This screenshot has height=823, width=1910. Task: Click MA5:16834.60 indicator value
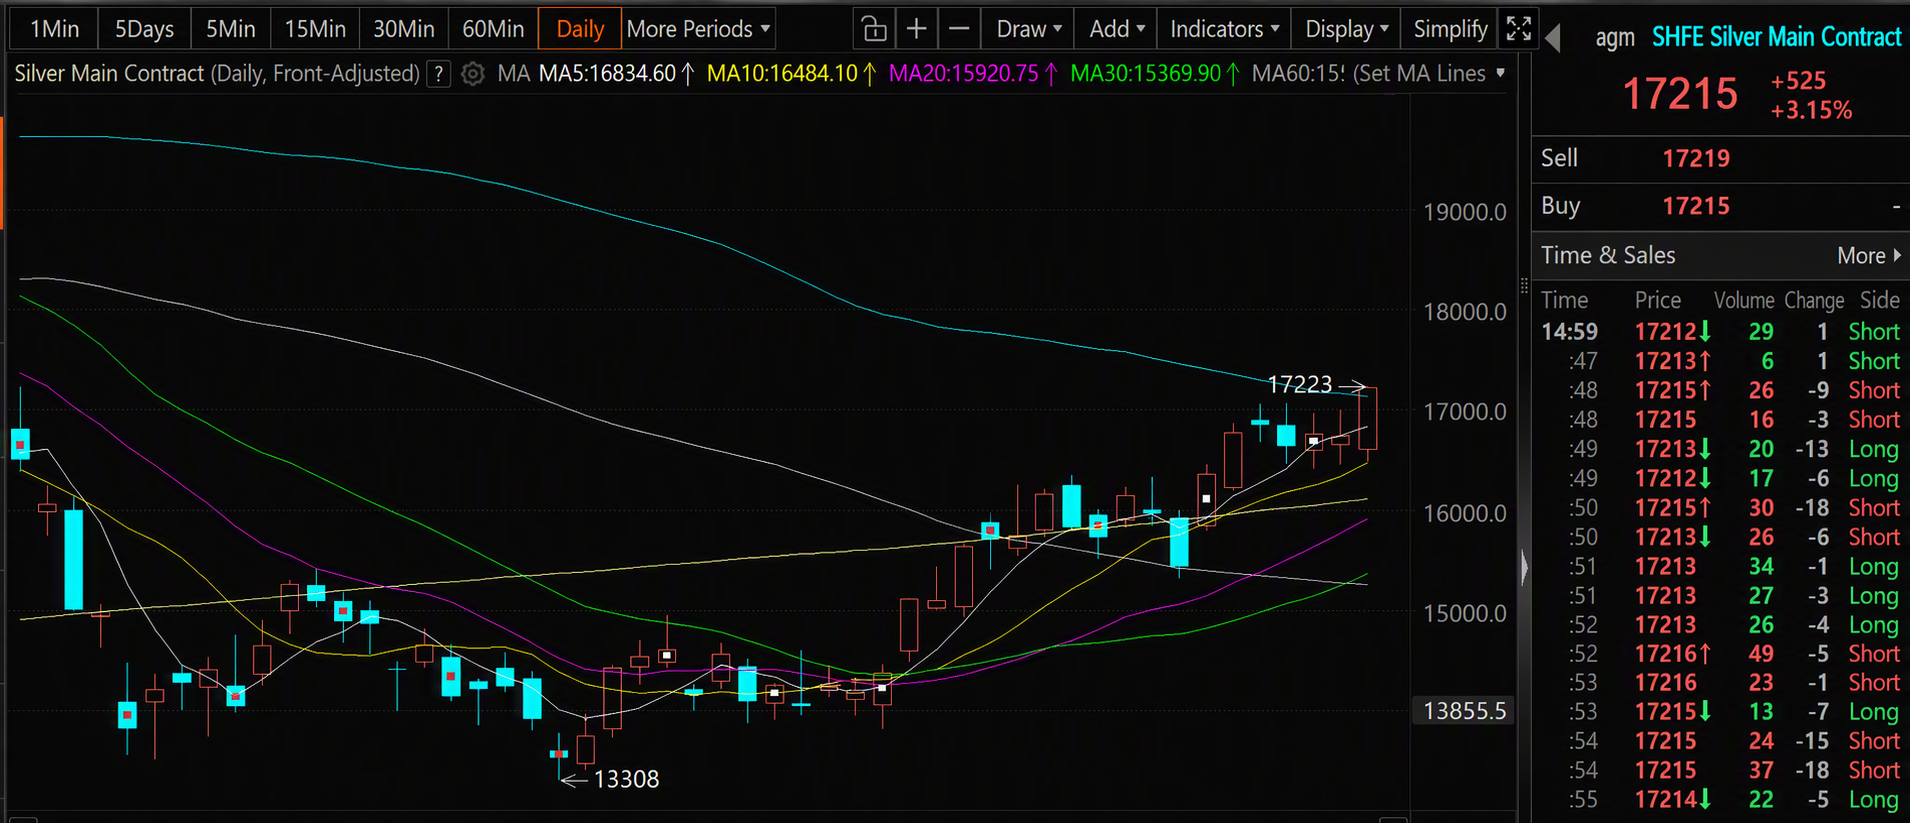[616, 74]
